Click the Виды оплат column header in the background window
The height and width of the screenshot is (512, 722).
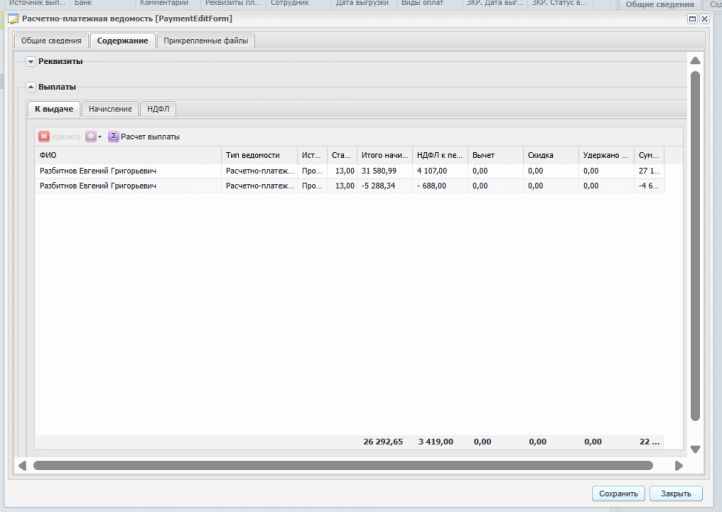[429, 4]
